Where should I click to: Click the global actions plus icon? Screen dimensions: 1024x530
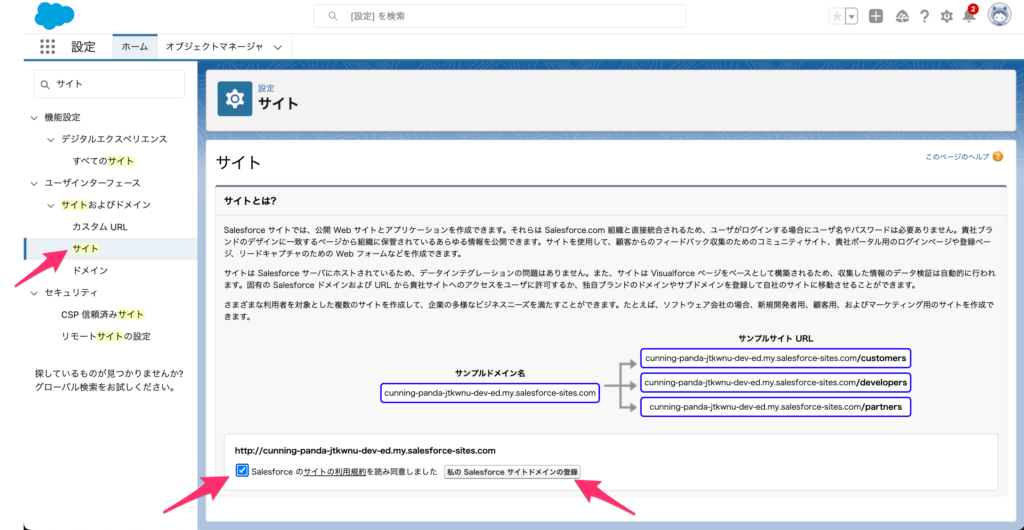876,17
